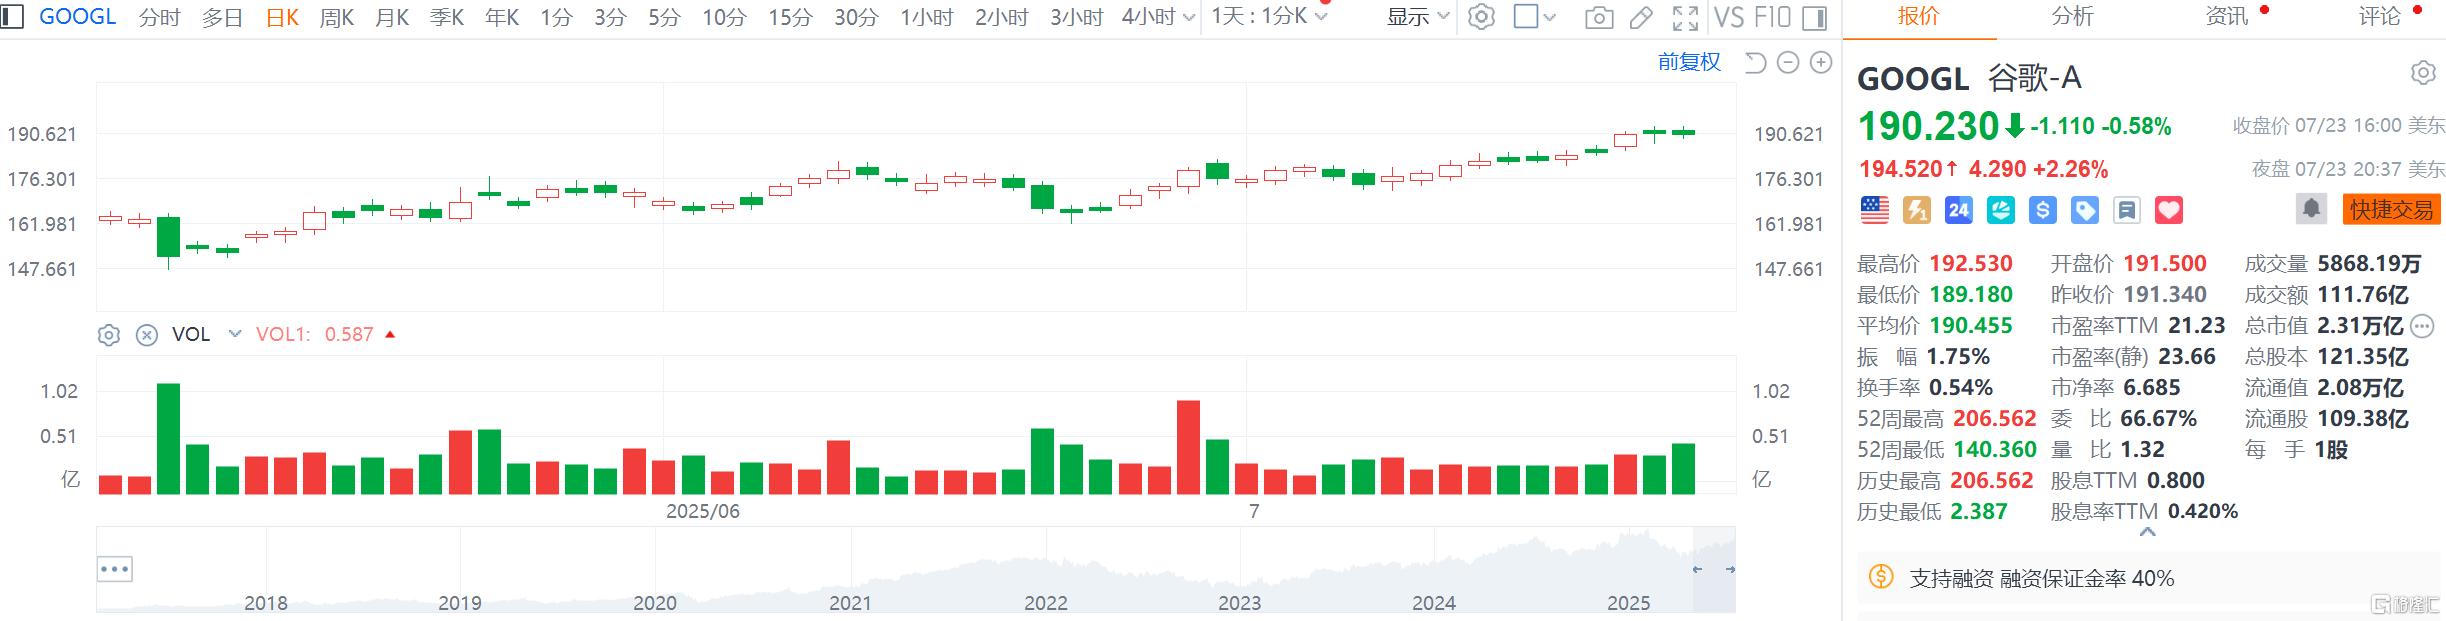Select the 5分 interval

pos(664,18)
